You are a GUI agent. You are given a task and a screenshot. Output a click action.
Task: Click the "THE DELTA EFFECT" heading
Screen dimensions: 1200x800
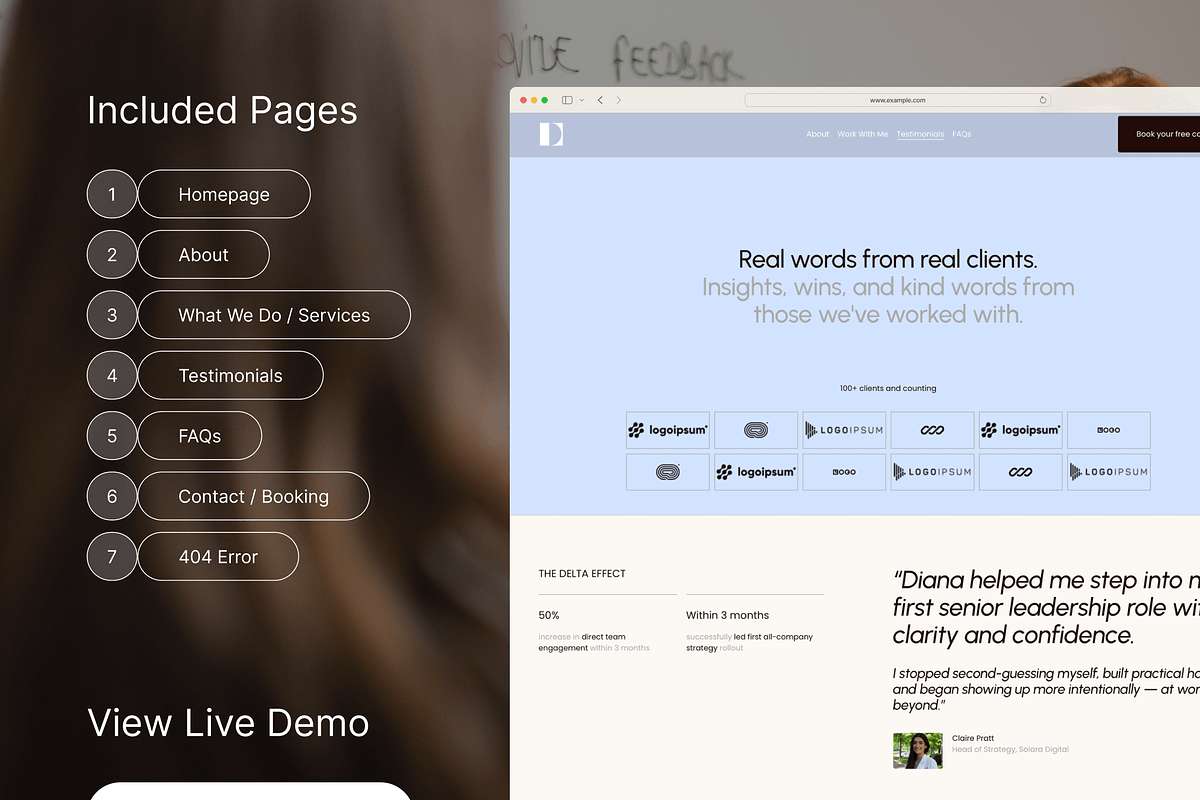tap(582, 574)
